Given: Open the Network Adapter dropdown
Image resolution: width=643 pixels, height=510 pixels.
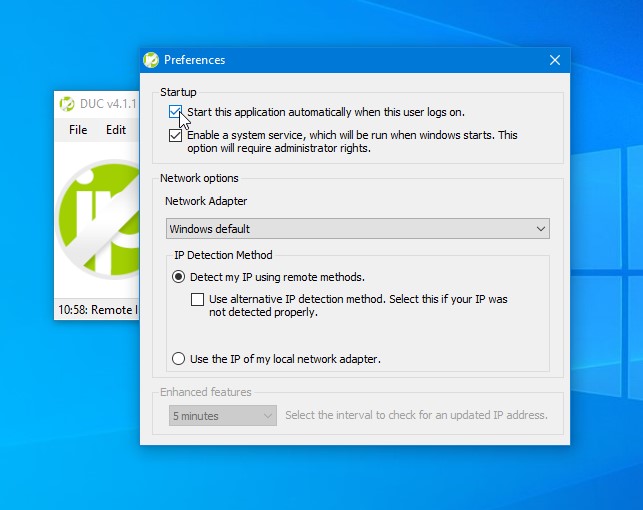Looking at the screenshot, I should point(358,228).
